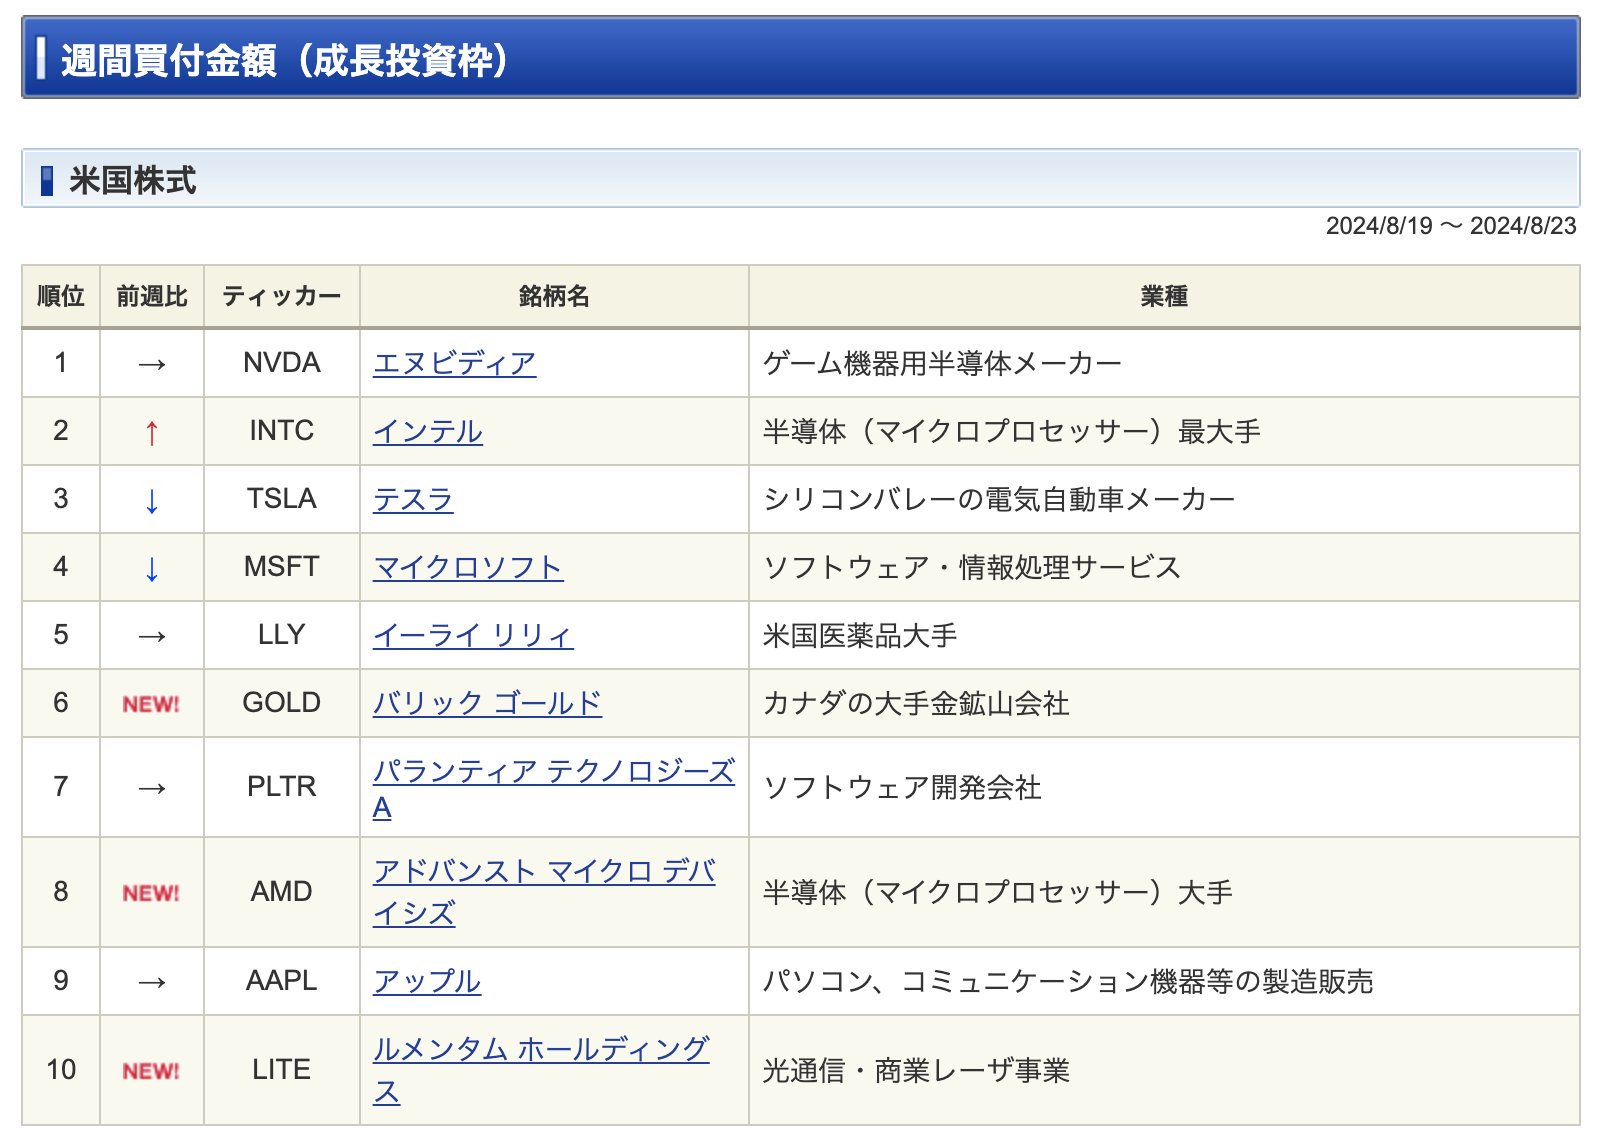Click the PLTR ticker cell
The height and width of the screenshot is (1146, 1600).
click(282, 787)
